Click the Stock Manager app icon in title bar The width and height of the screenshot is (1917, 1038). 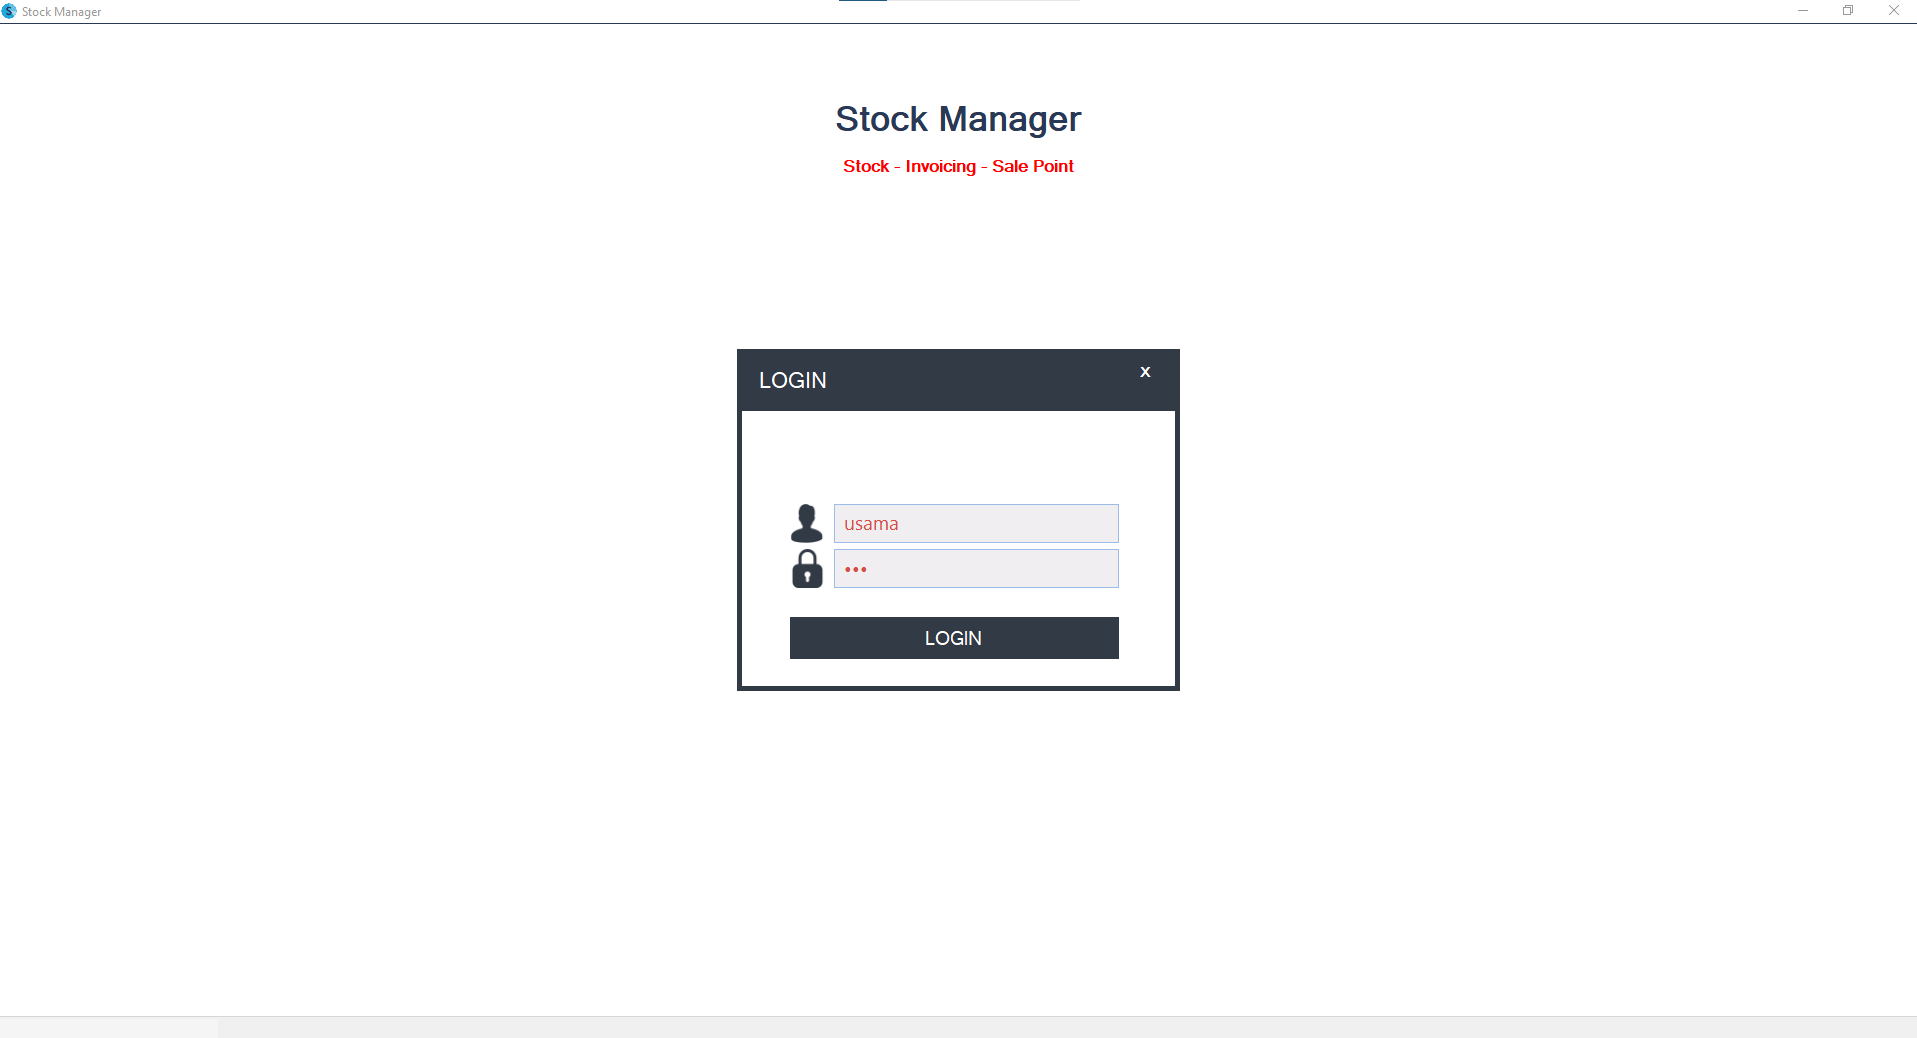(10, 11)
